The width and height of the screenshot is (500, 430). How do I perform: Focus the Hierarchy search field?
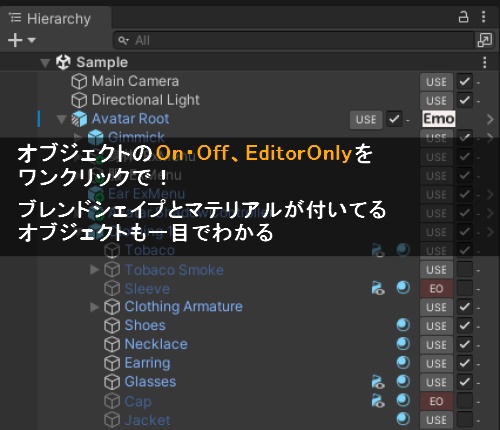293,40
